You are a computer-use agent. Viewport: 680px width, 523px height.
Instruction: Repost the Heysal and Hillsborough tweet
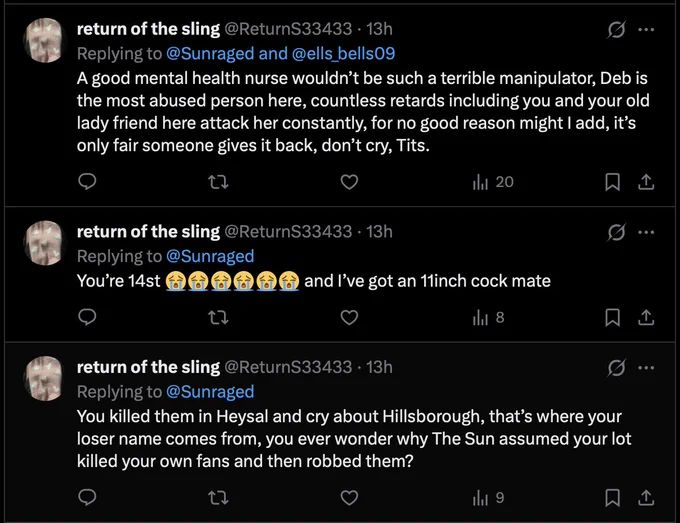218,497
